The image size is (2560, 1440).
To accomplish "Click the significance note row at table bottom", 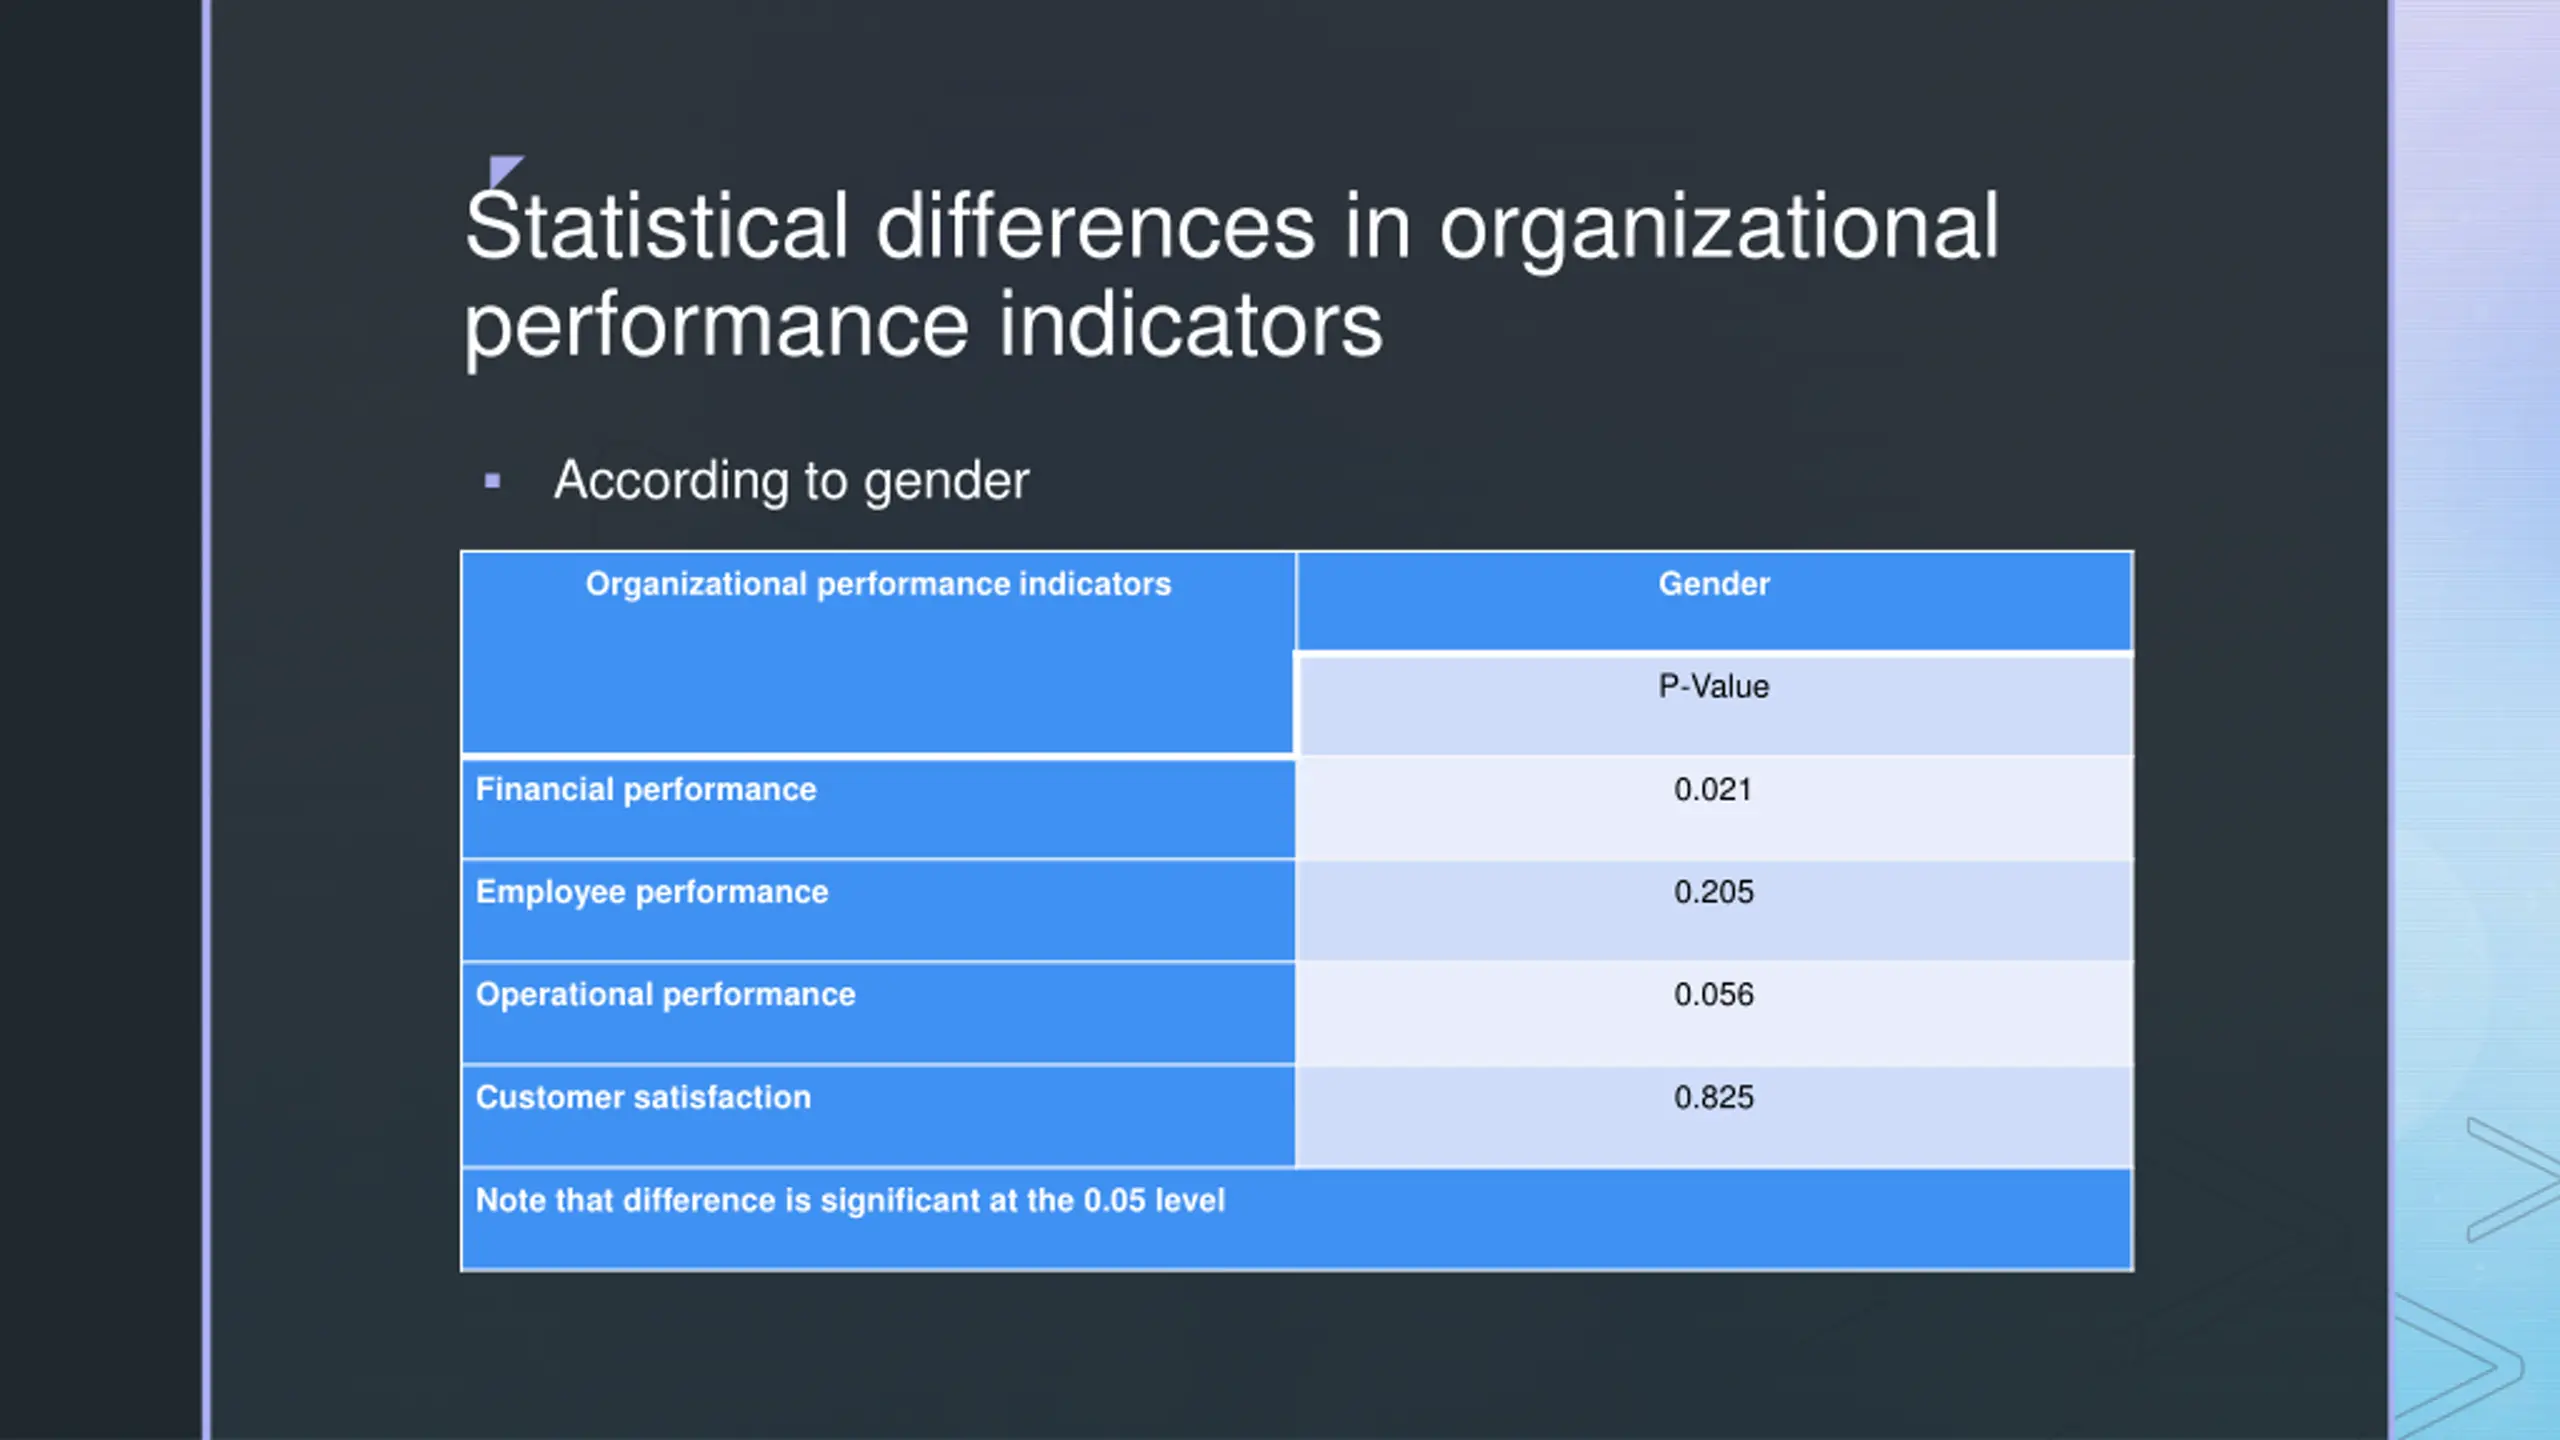I will point(850,1201).
